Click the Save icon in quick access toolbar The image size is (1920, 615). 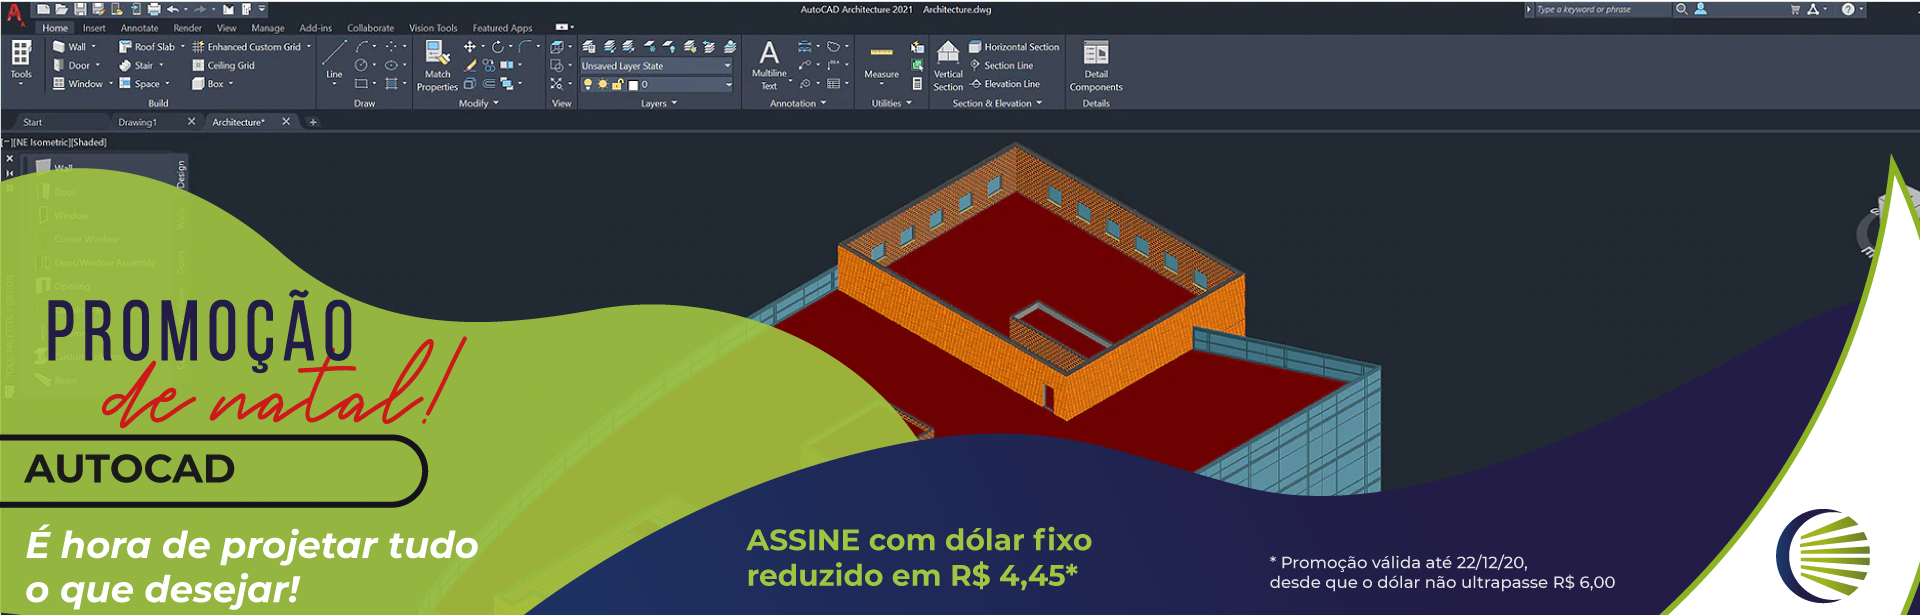(80, 9)
